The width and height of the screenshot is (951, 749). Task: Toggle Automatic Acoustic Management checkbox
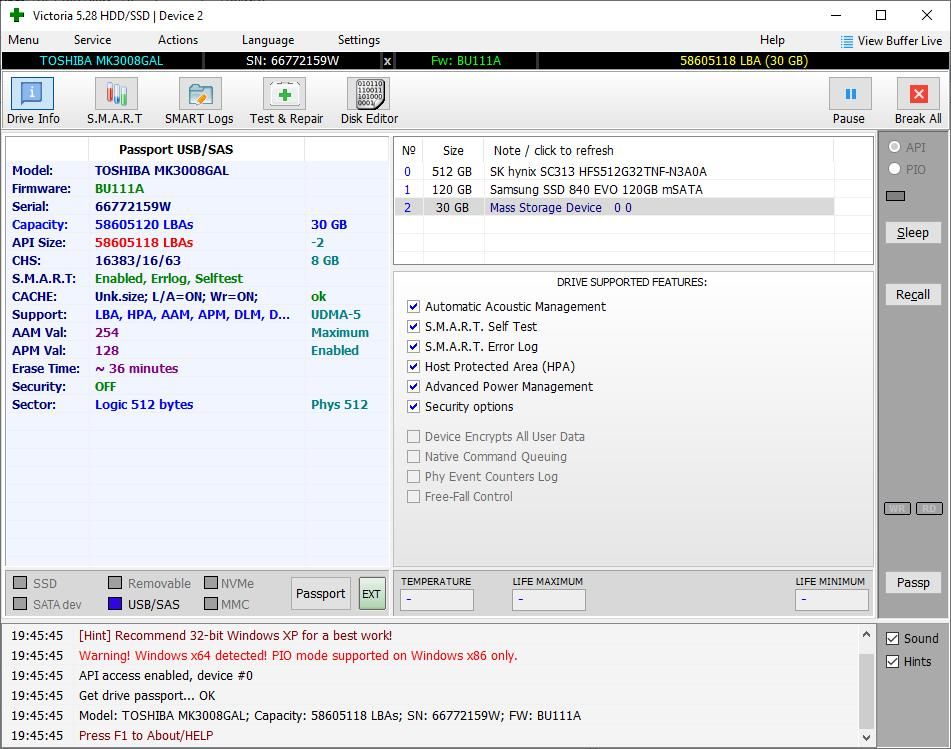[413, 306]
